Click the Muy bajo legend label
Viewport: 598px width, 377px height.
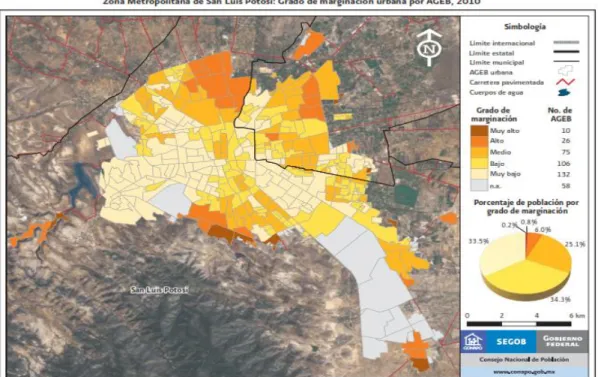pyautogui.click(x=505, y=174)
